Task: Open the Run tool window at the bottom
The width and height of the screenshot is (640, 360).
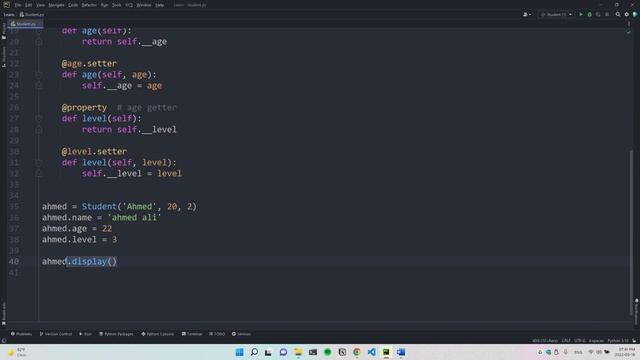Action: click(85, 334)
